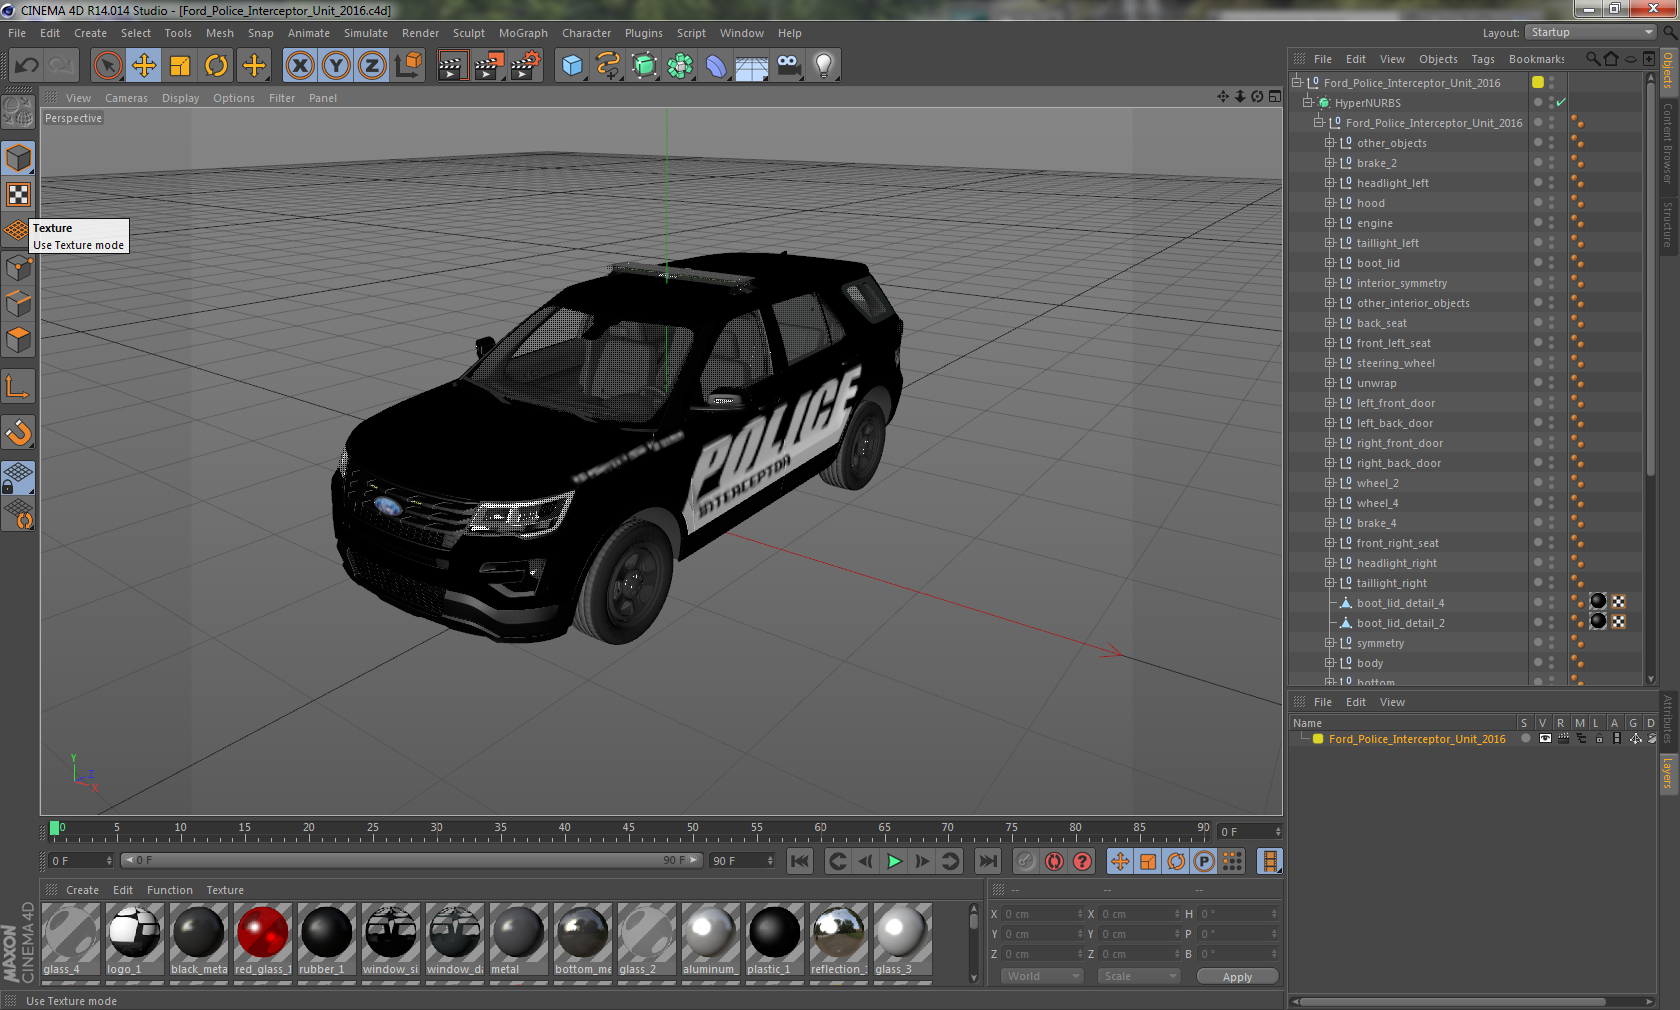Expand the left_front_door tree node
Screen dimensions: 1680x1010
click(1330, 403)
